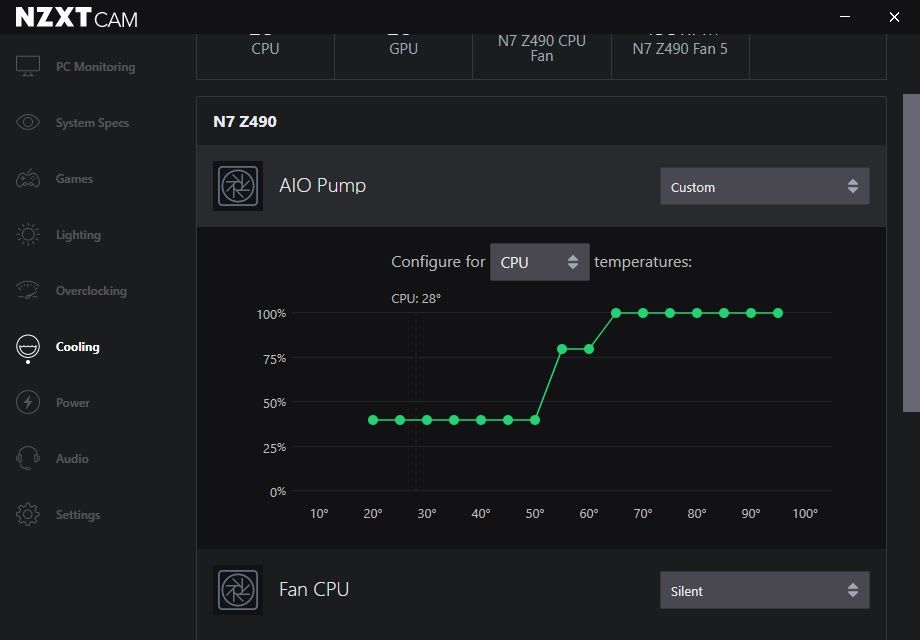Select the N7 Z490 CPU Fan tile
This screenshot has height=640, width=920.
click(542, 56)
